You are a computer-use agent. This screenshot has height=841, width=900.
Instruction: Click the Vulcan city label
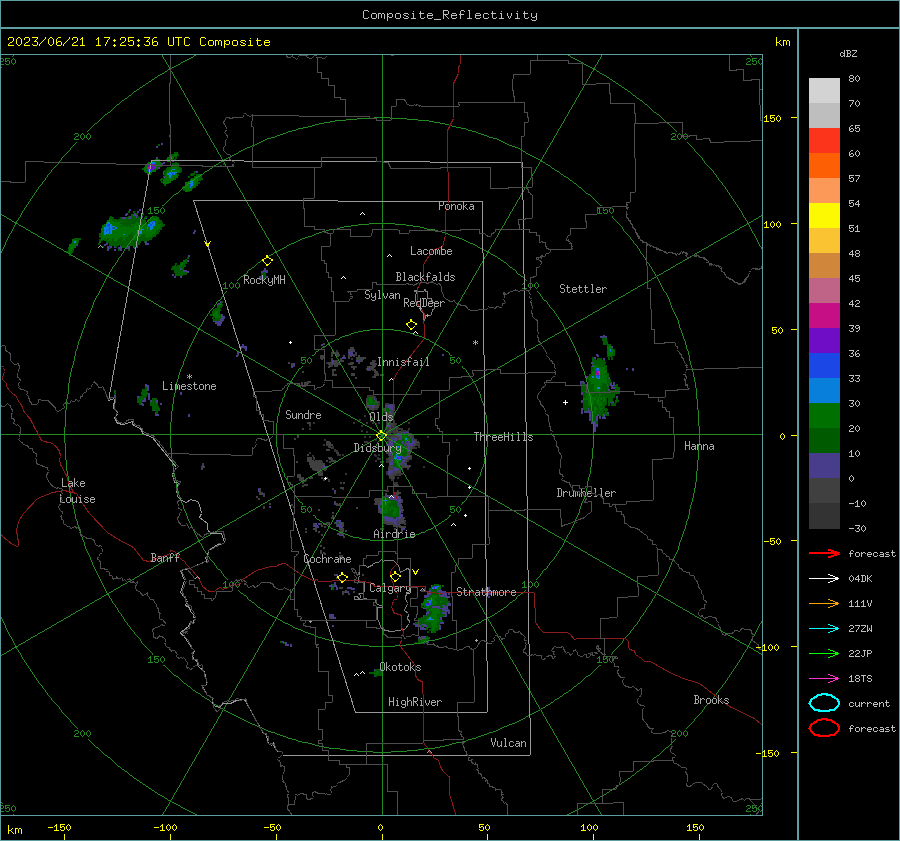(508, 743)
